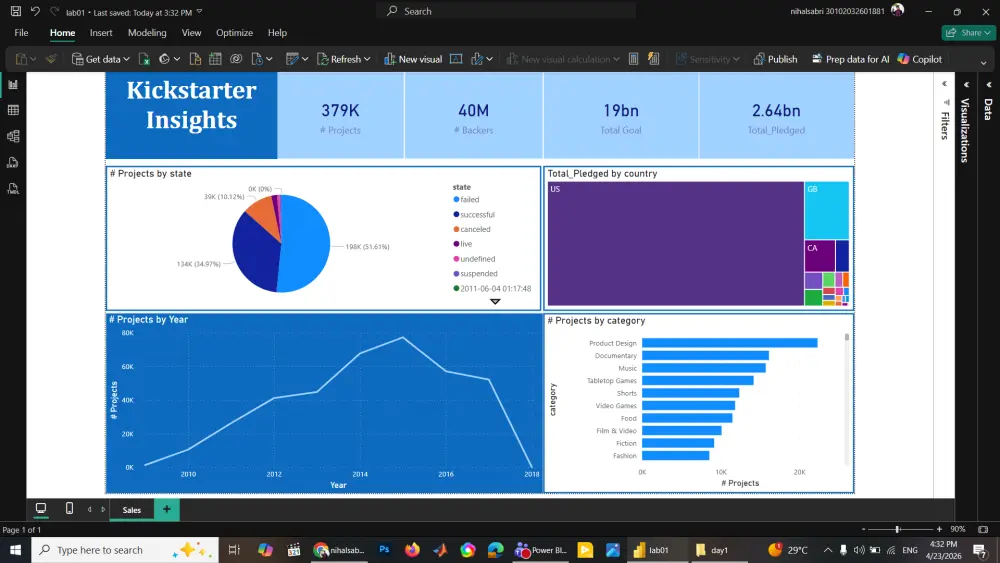Create a New measure calculator icon

633,59
